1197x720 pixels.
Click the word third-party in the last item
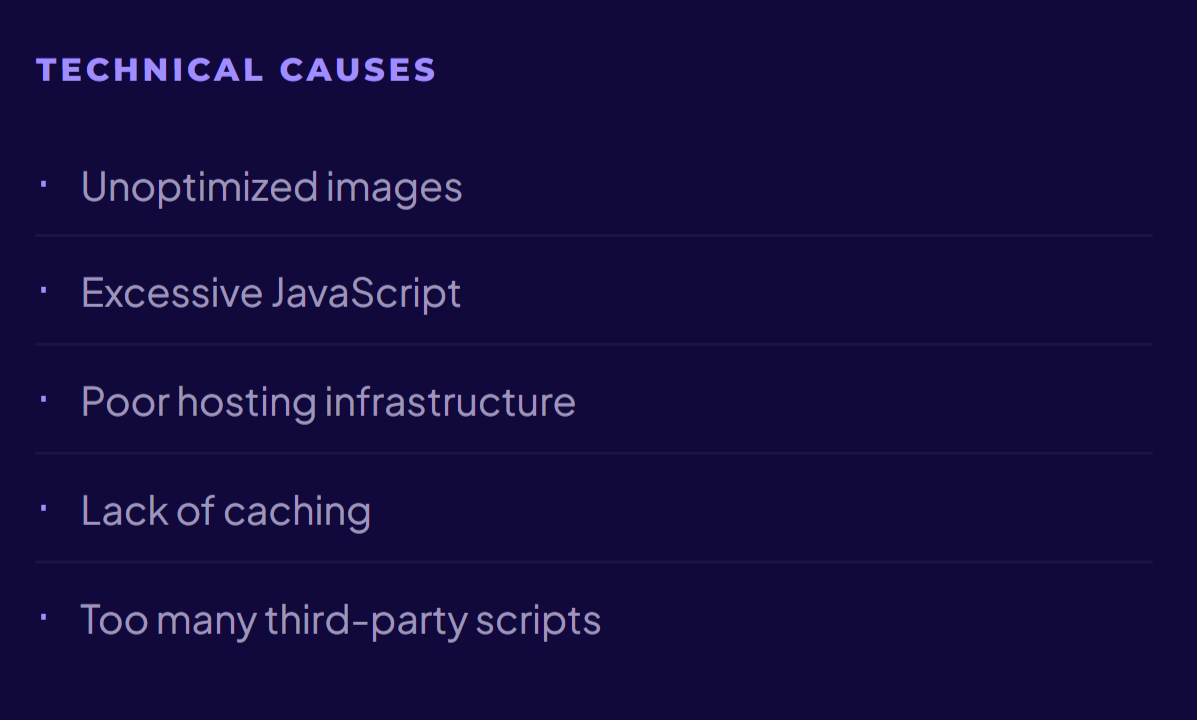366,621
